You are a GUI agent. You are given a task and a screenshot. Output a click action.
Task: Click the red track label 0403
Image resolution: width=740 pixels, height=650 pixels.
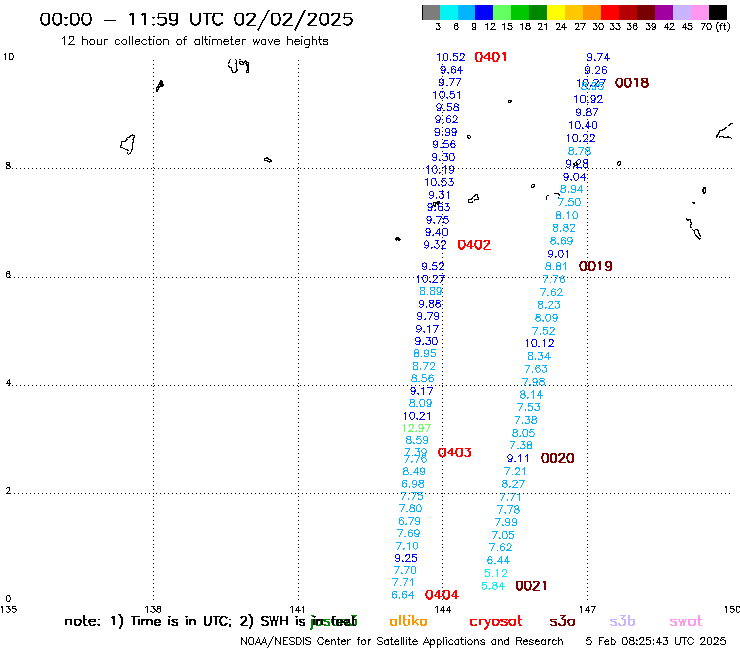coord(454,453)
